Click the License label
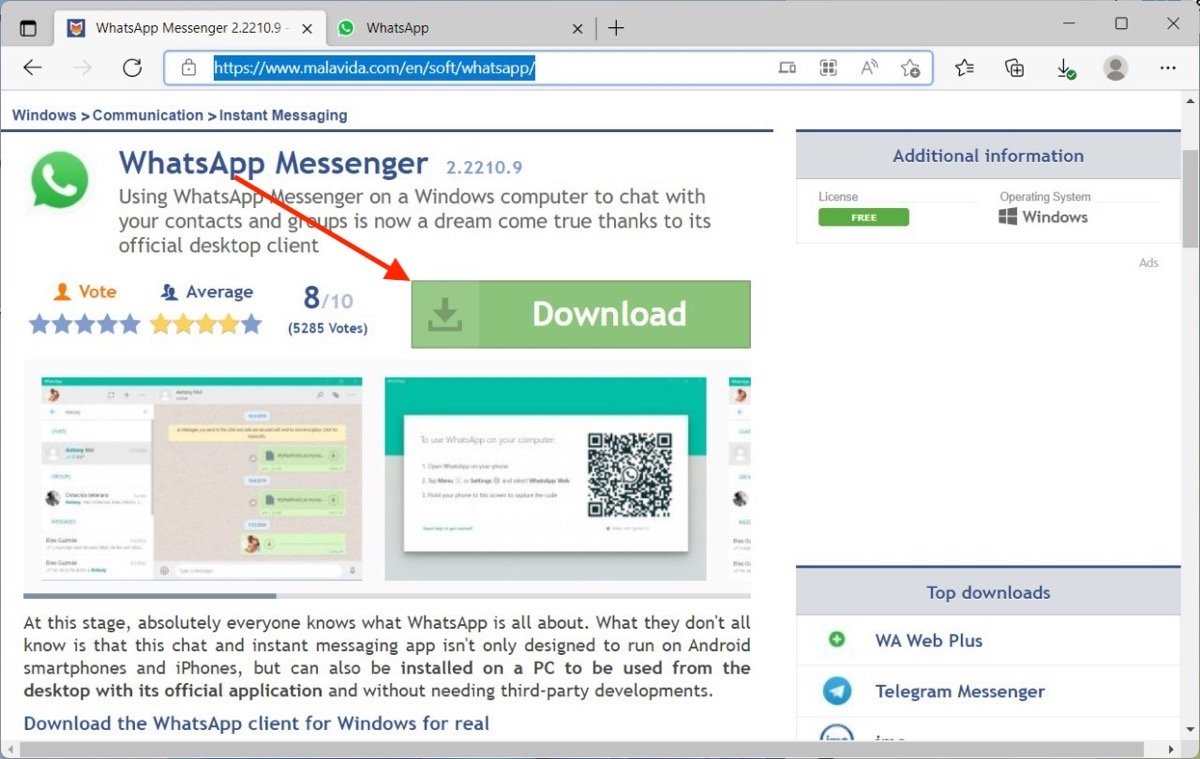The width and height of the screenshot is (1200, 759). (838, 197)
